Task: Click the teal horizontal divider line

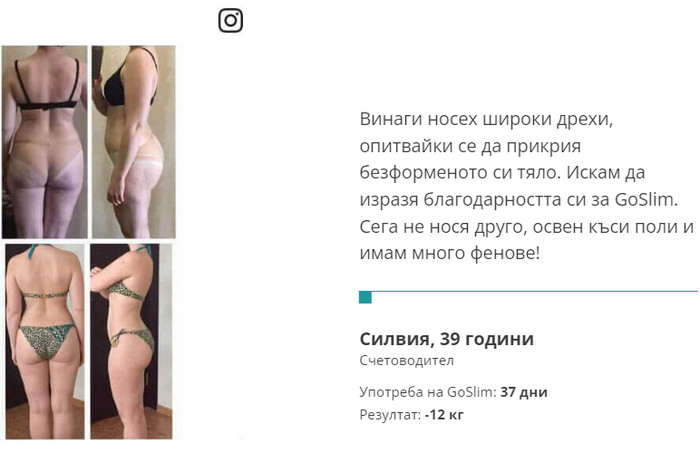Action: [x=528, y=291]
